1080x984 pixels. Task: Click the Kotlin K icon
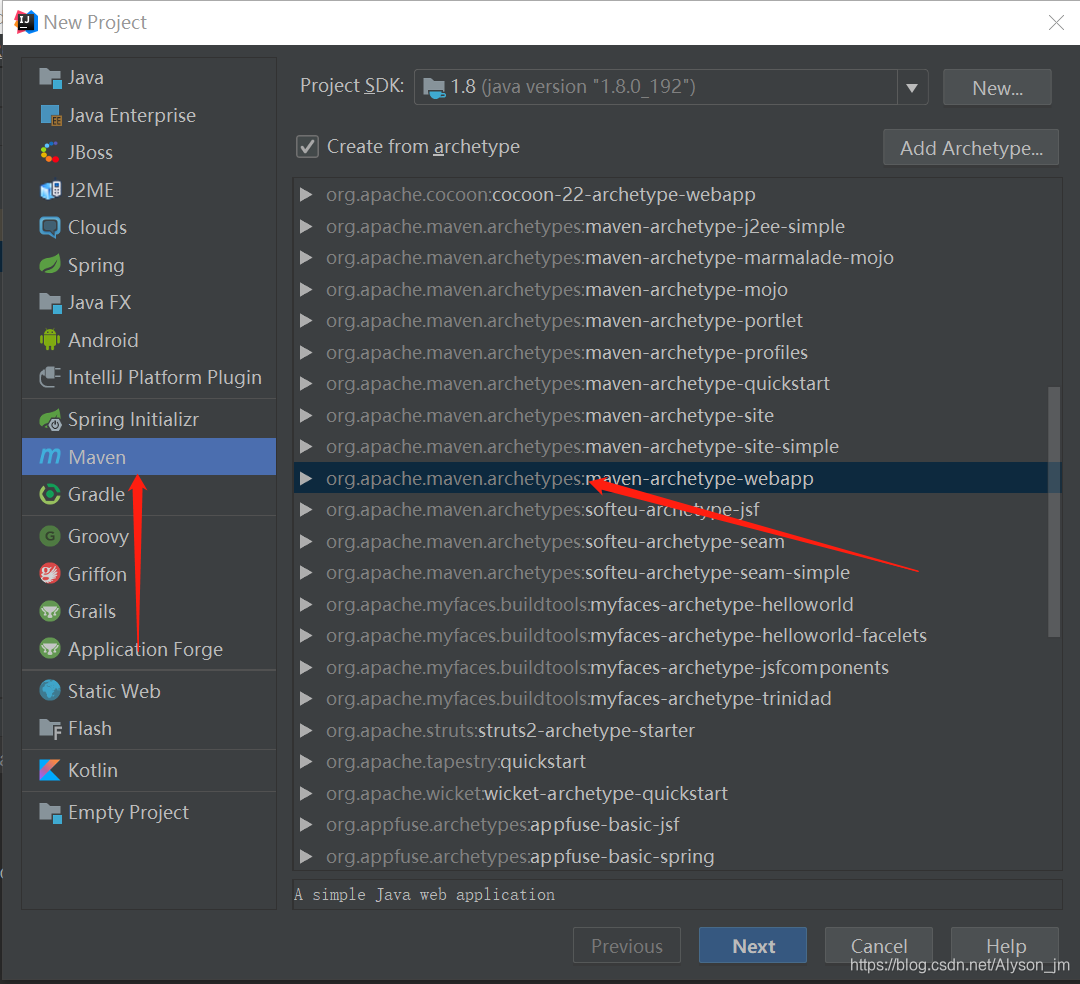click(x=50, y=770)
